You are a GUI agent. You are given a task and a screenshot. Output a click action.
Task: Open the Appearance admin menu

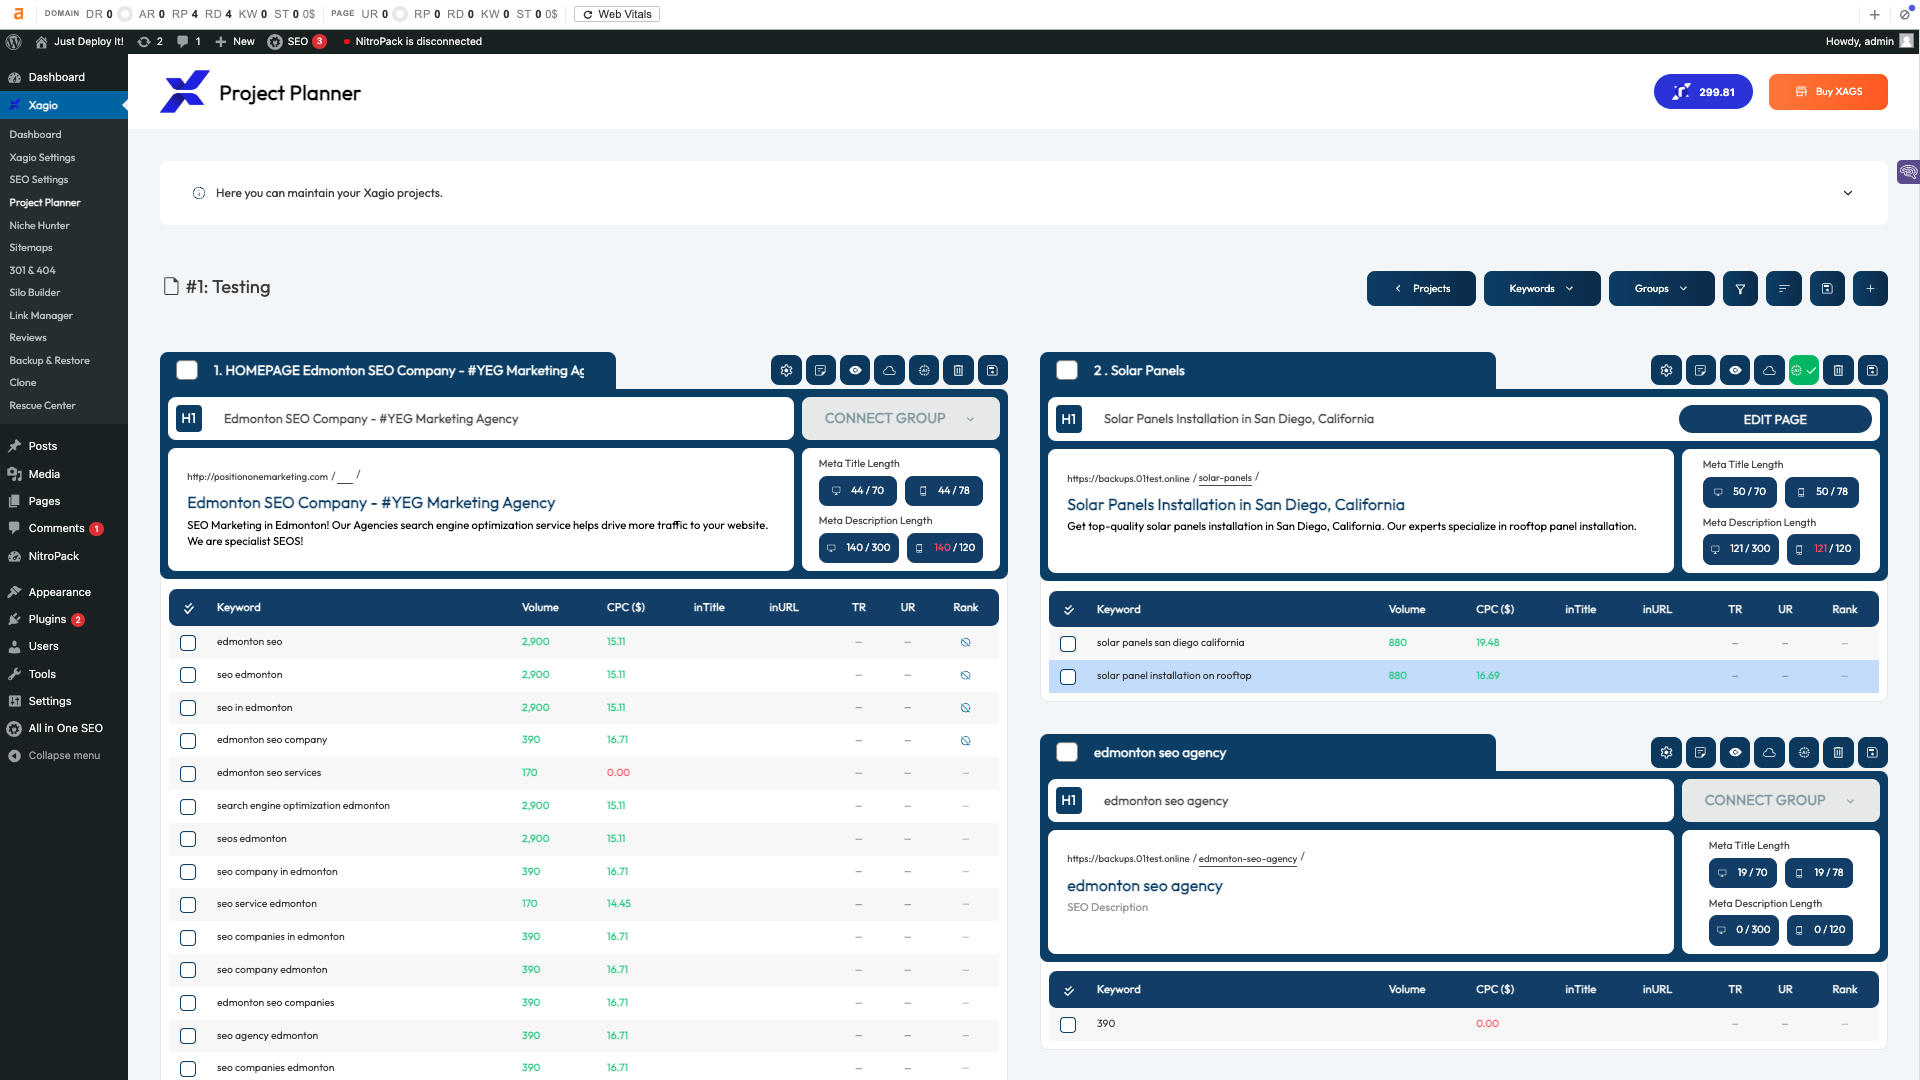click(59, 592)
